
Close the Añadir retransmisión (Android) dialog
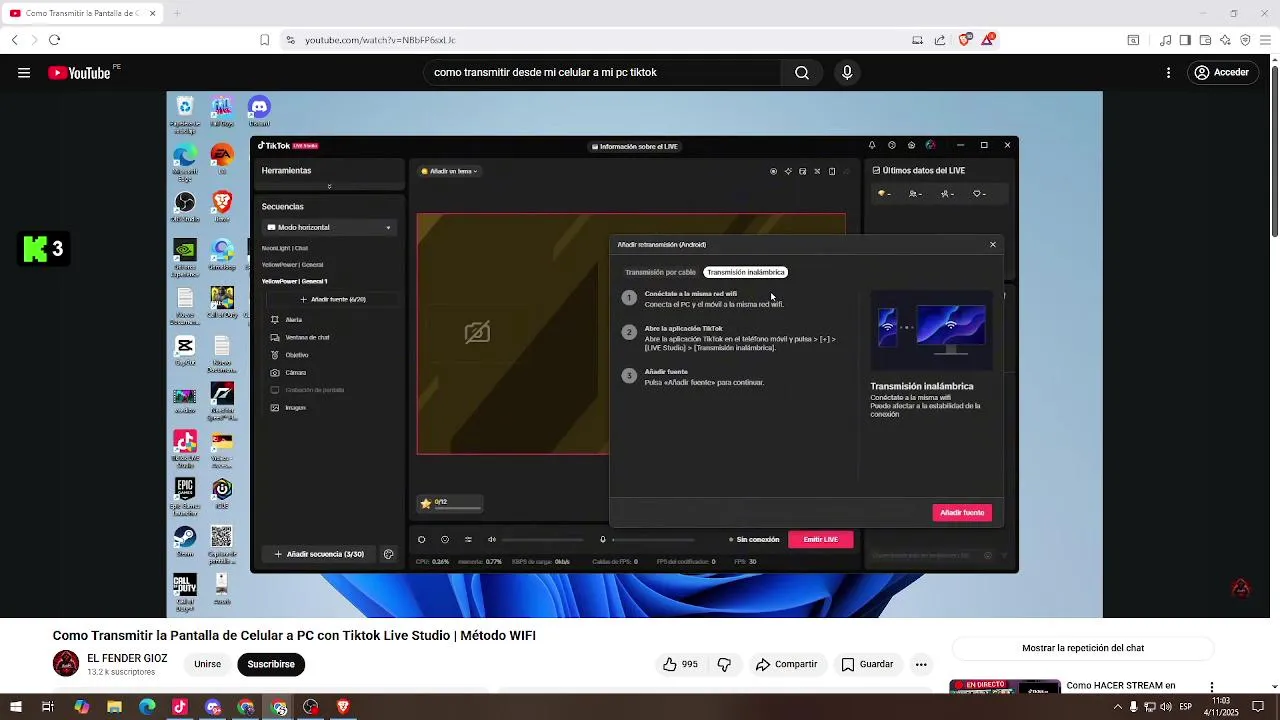click(x=993, y=245)
